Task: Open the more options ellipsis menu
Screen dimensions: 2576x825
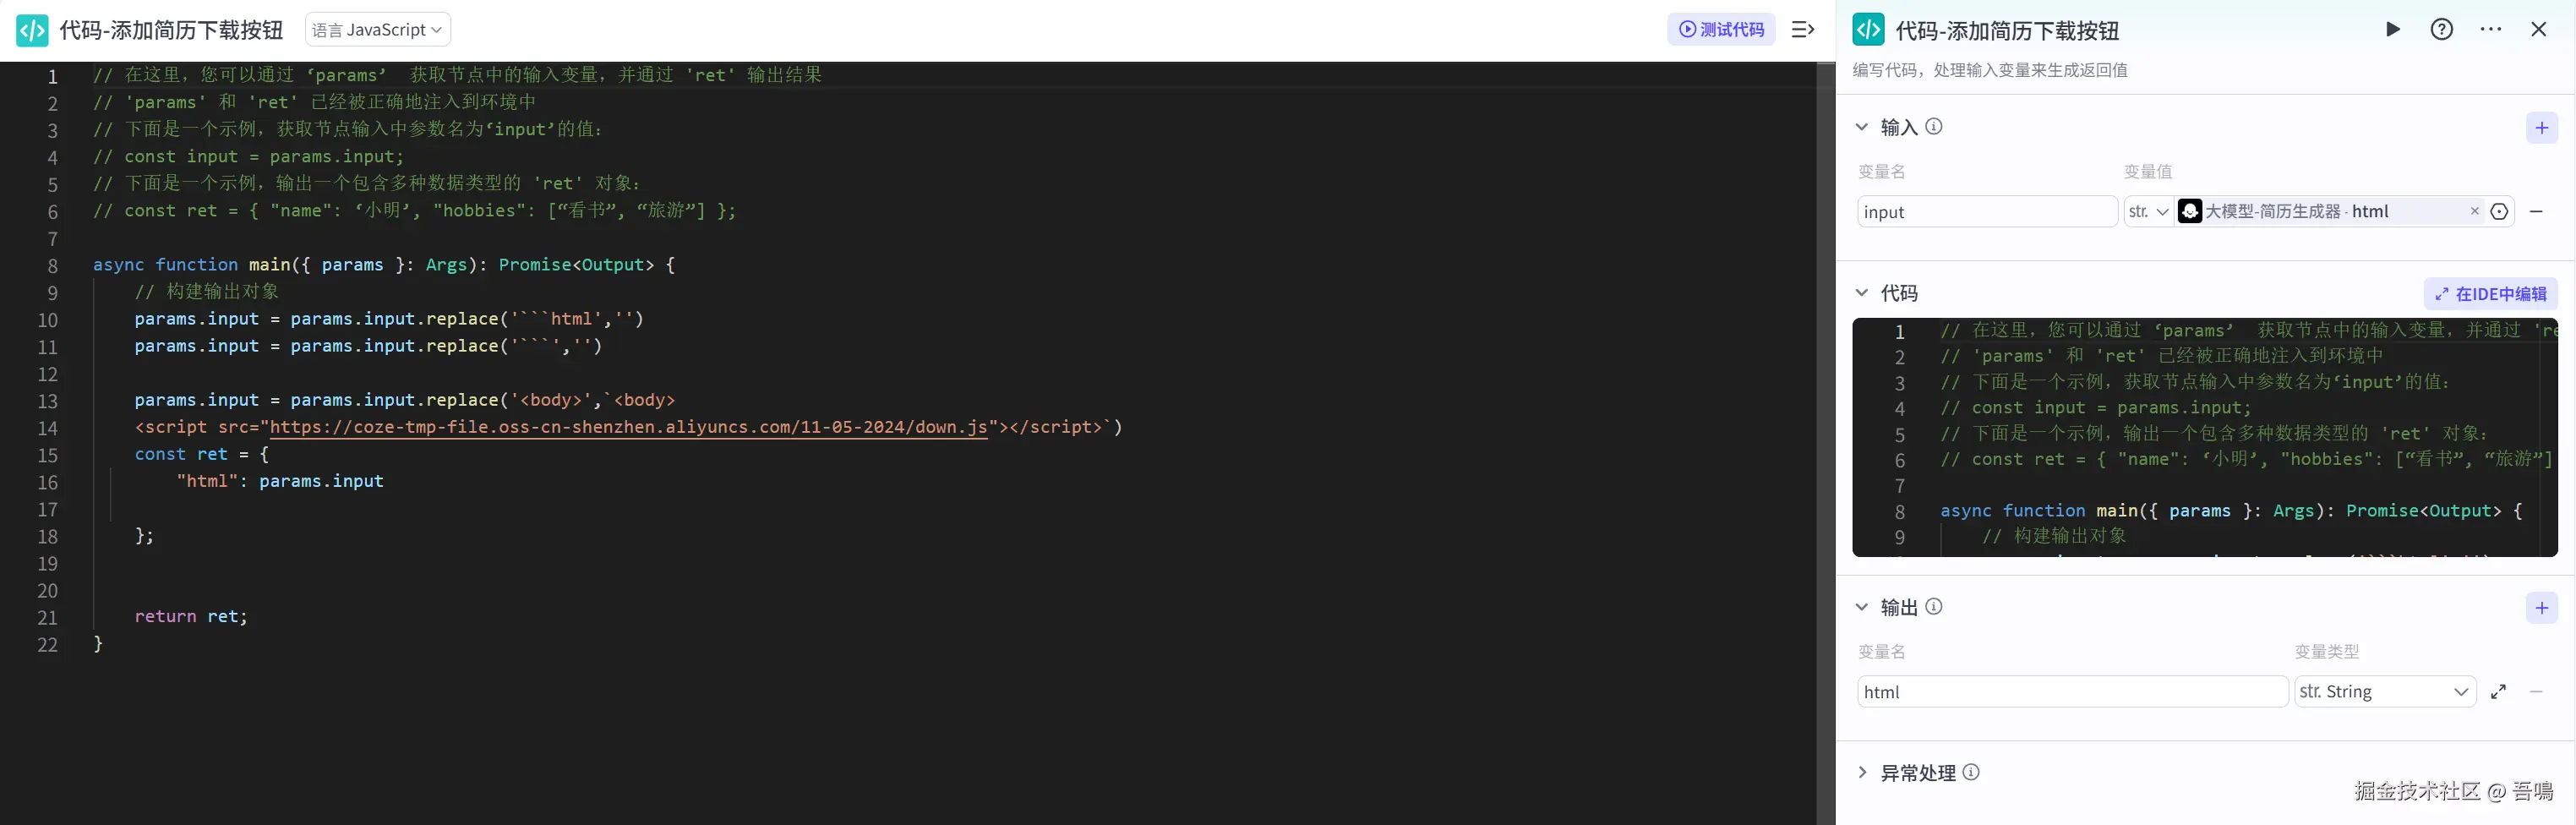Action: 2491,30
